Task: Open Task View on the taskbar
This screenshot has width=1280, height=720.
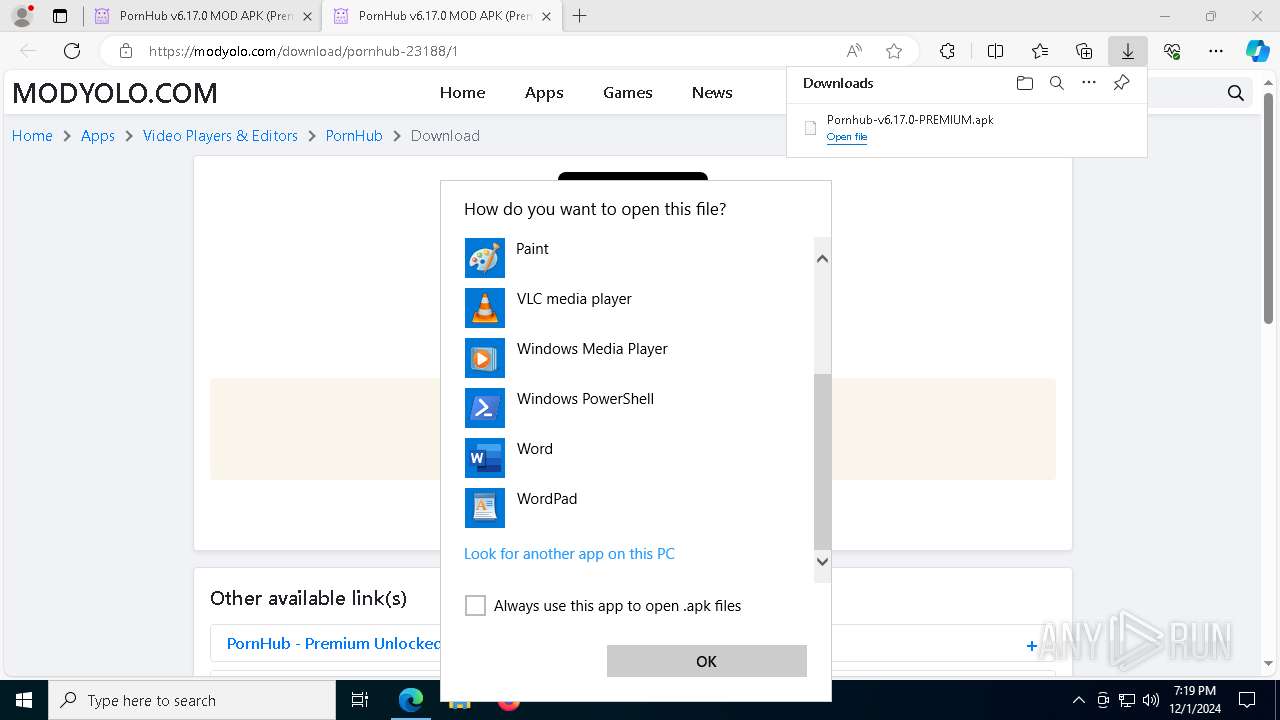Action: tap(360, 700)
